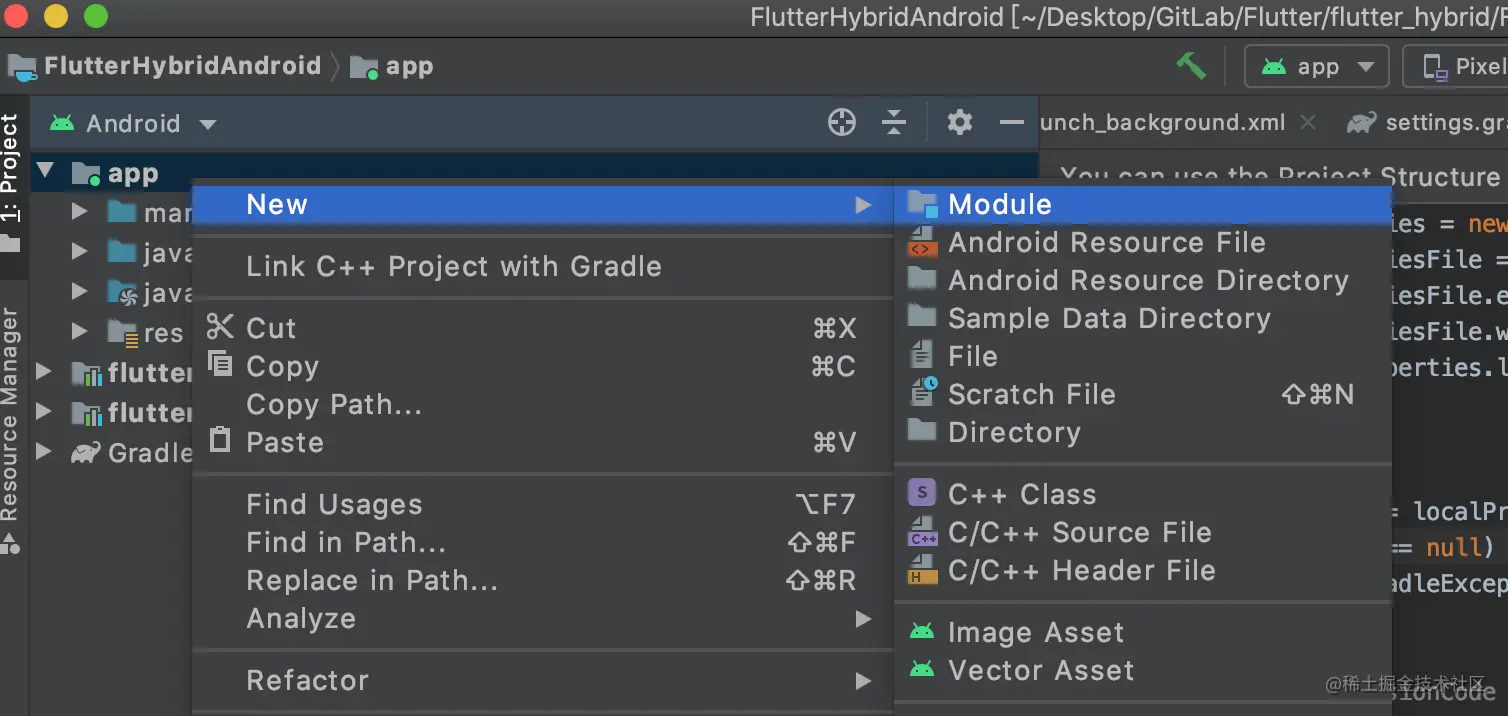Click the Android Resource File icon
The image size is (1508, 716).
(922, 243)
